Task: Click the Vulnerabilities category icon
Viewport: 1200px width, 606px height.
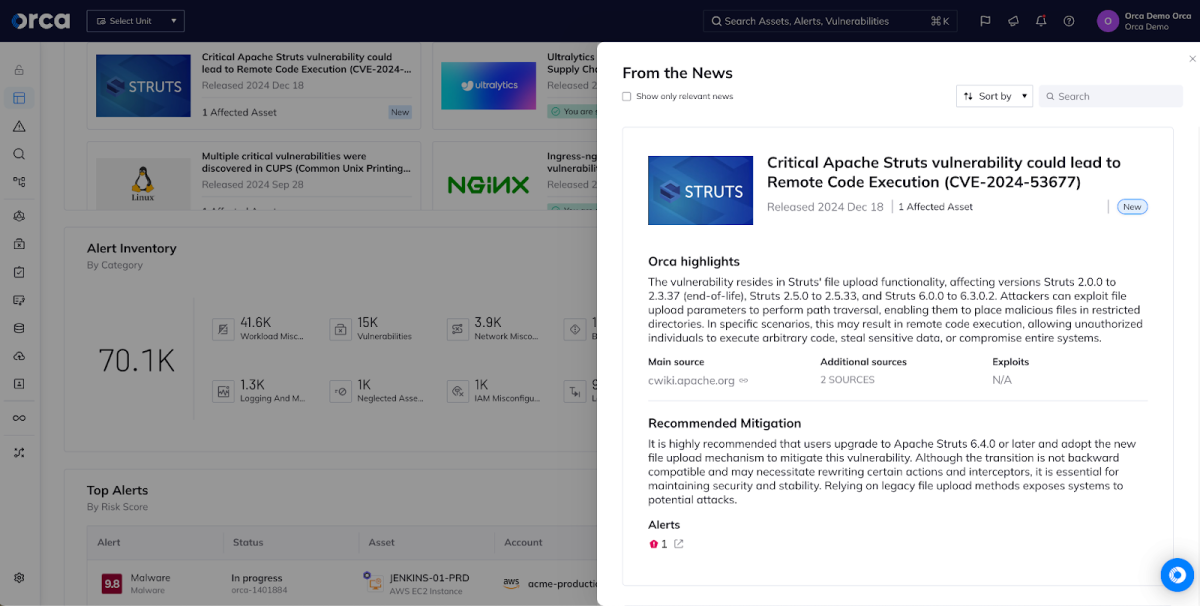Action: pyautogui.click(x=340, y=329)
